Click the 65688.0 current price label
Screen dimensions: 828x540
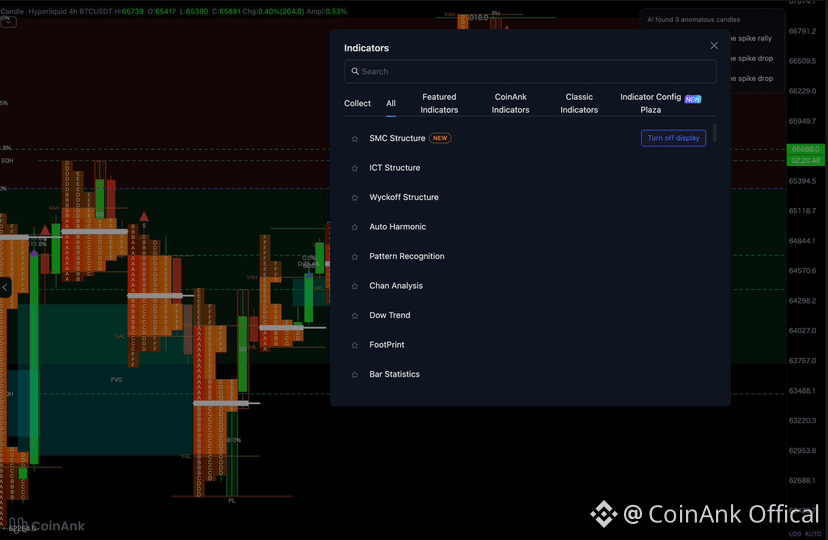[x=805, y=149]
